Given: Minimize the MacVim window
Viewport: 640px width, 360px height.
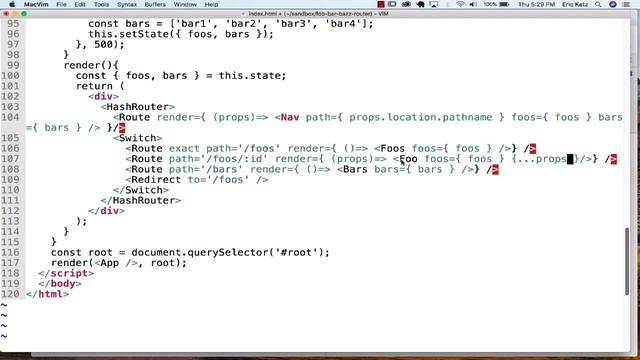Looking at the screenshot, I should point(15,13).
